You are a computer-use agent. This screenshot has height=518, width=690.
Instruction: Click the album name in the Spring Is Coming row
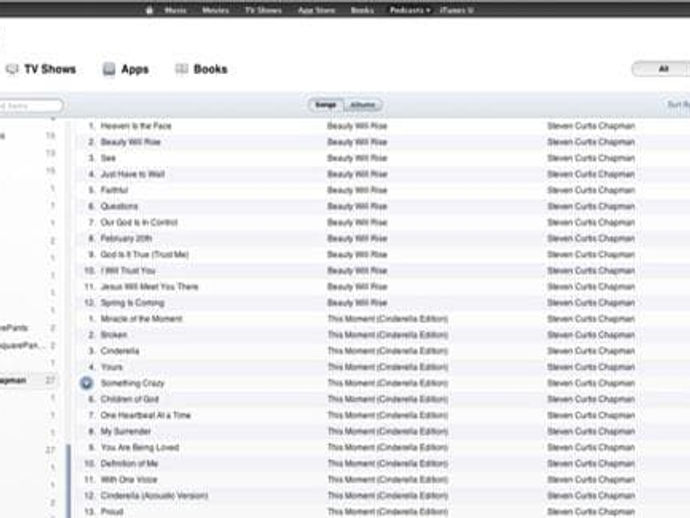click(357, 303)
